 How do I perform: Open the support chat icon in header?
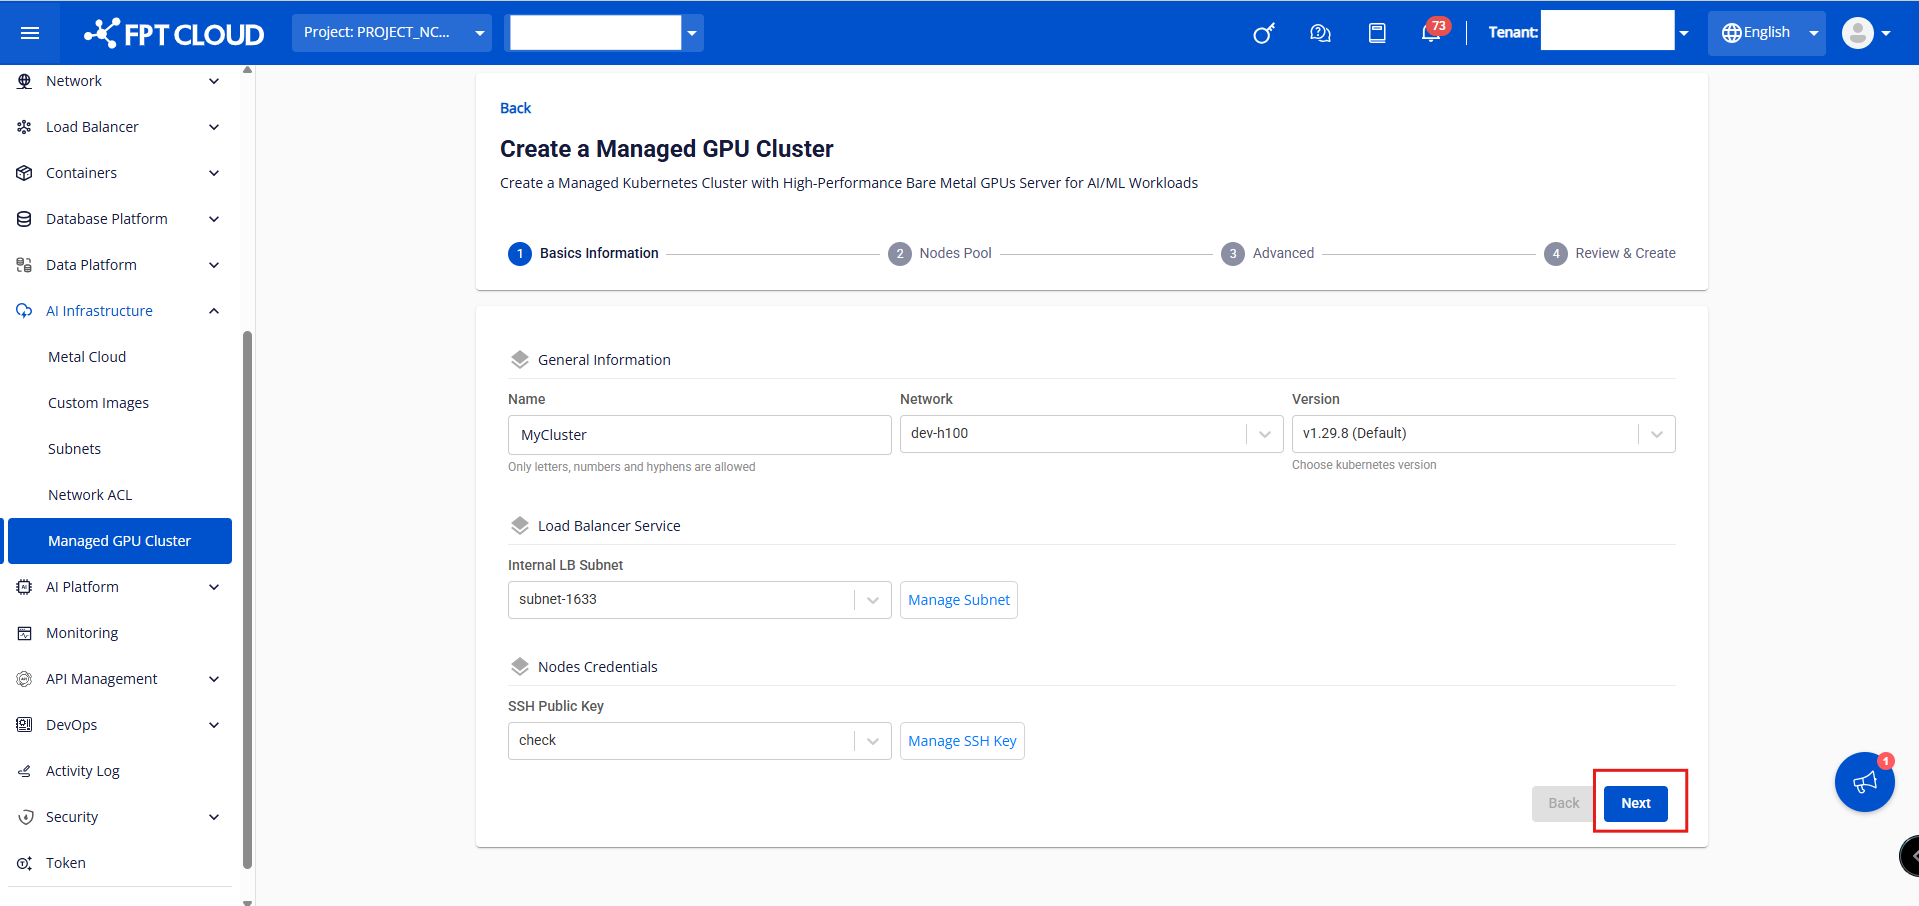(1320, 33)
